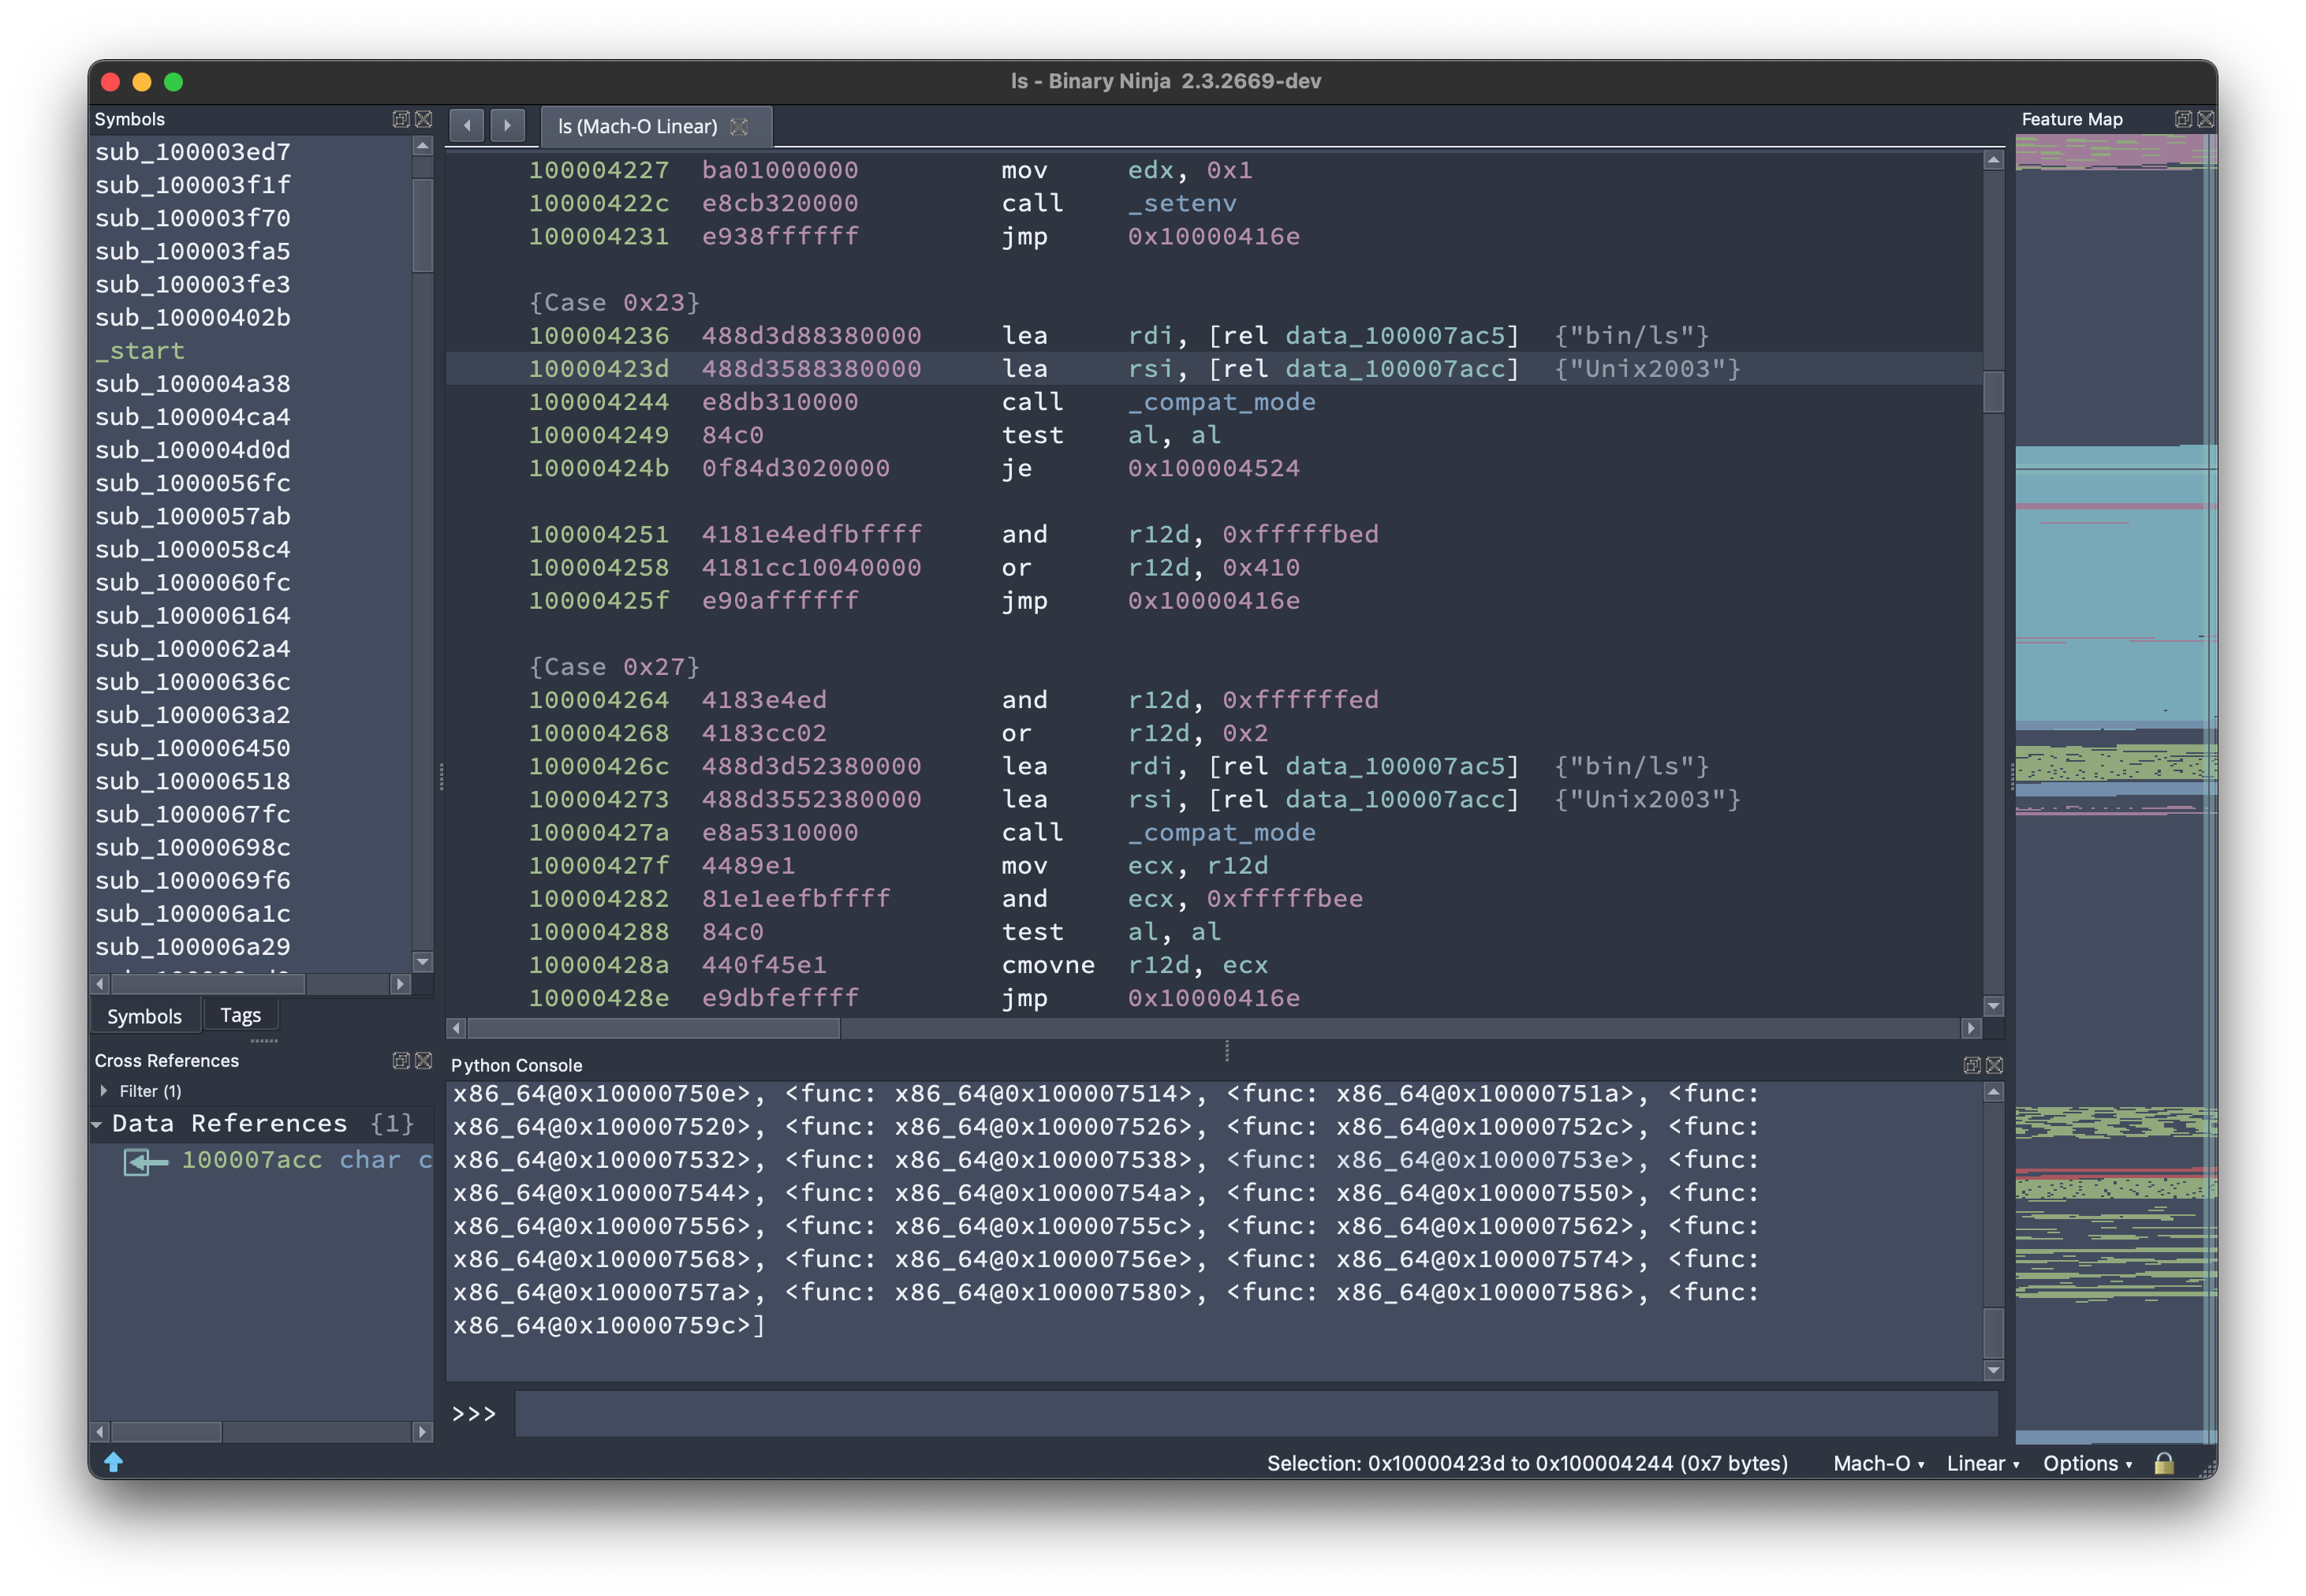Close the Symbols panel
This screenshot has height=1596, width=2306.
pyautogui.click(x=424, y=119)
